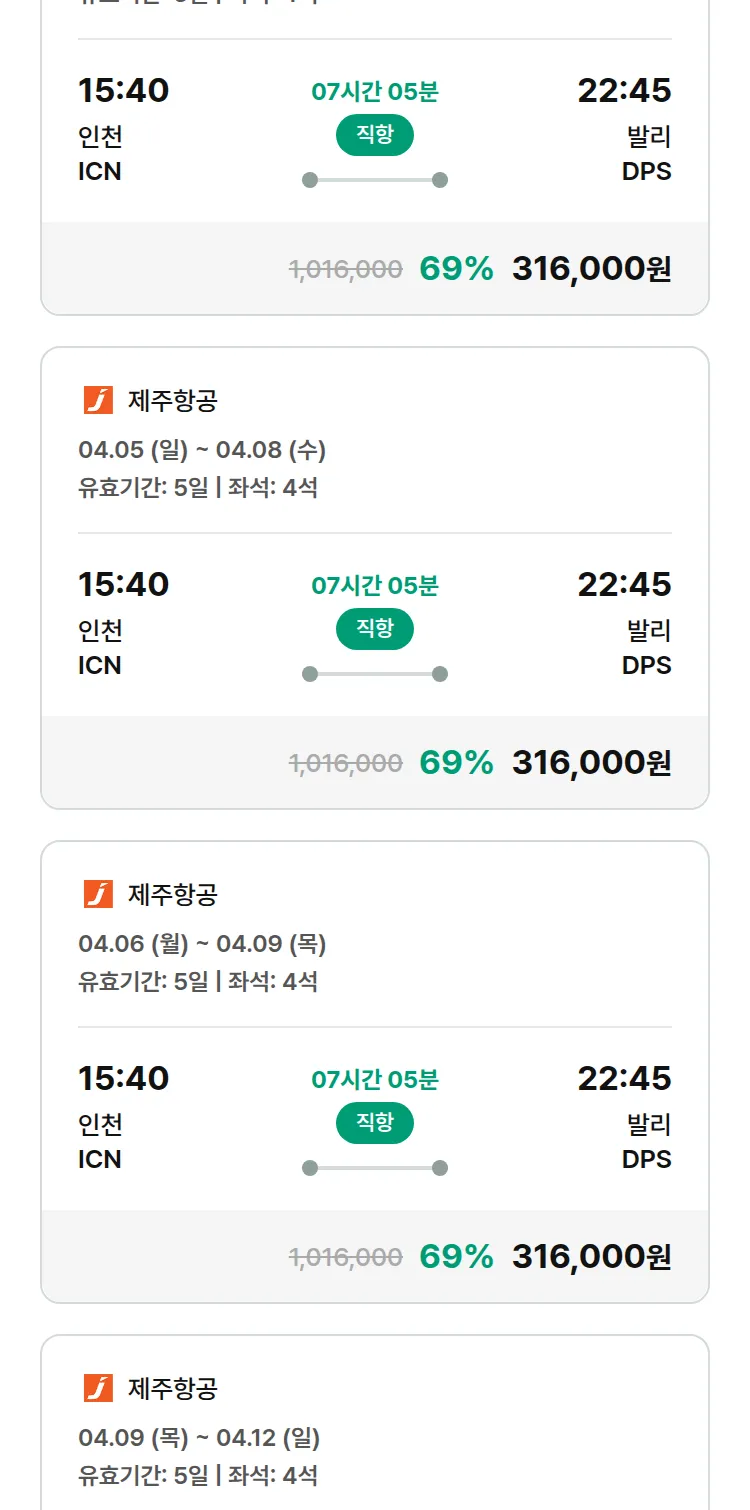Click Jeju Air logo on 04.06 (월) card
This screenshot has height=1510, width=750.
pos(98,894)
